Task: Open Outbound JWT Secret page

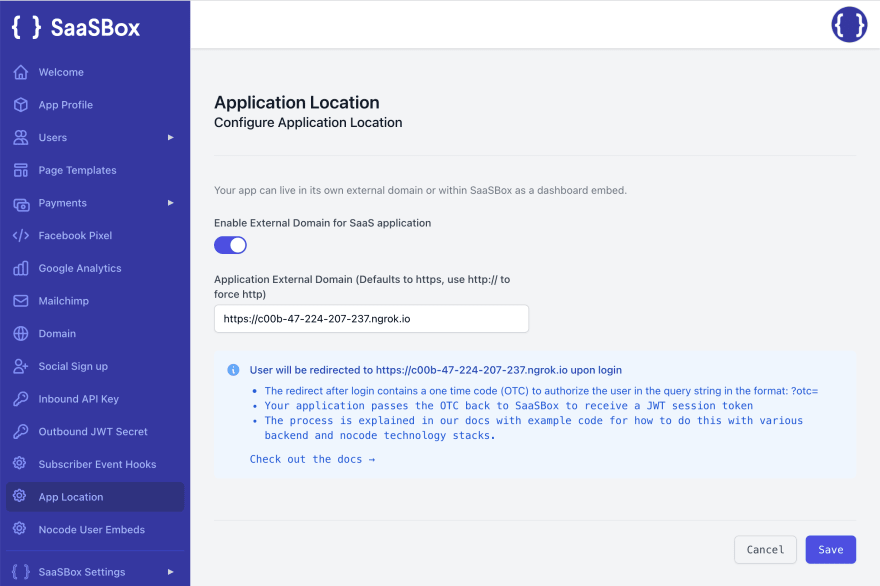Action: [x=95, y=432]
